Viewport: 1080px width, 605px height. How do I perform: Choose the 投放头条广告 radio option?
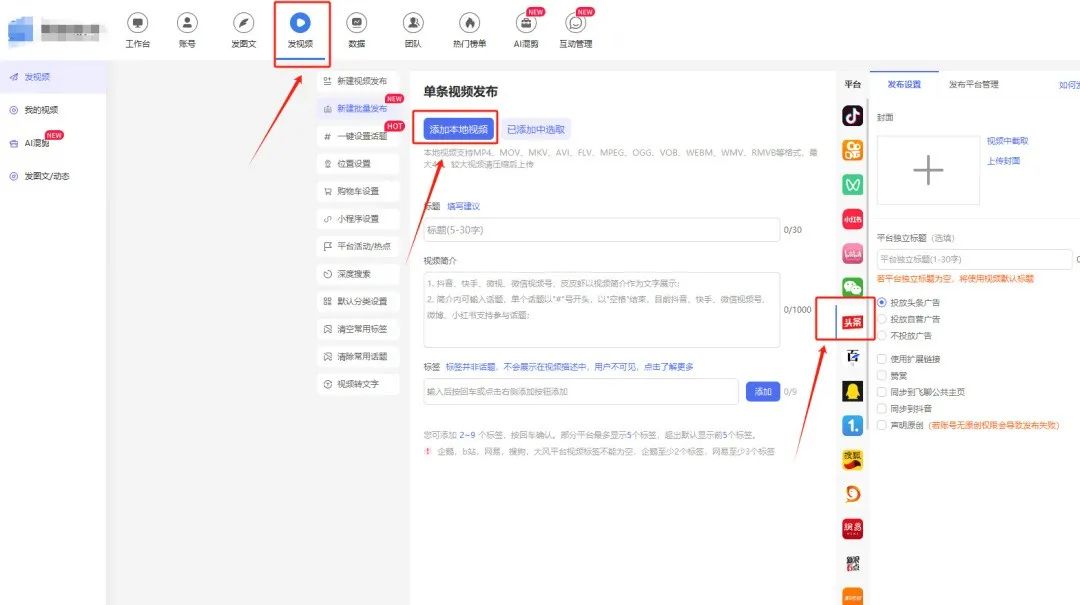click(x=882, y=302)
